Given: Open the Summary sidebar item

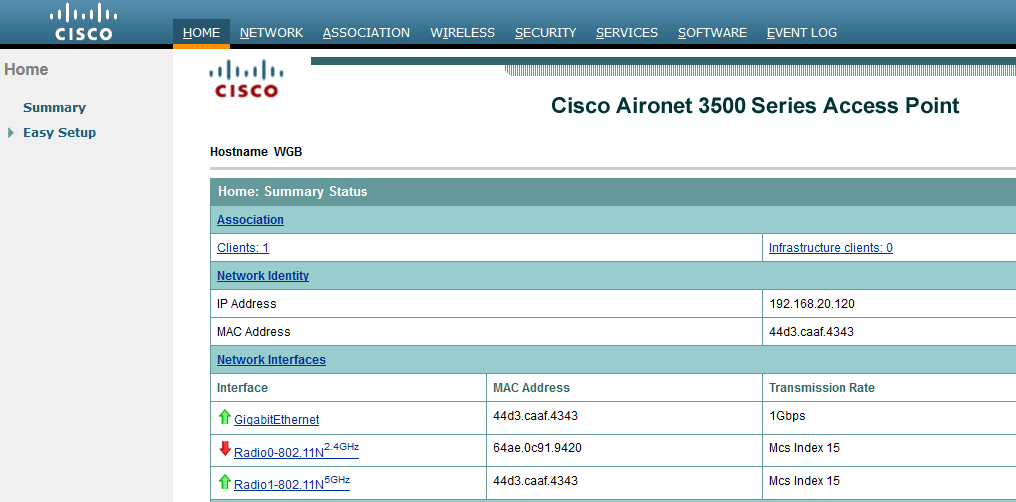Looking at the screenshot, I should tap(54, 107).
